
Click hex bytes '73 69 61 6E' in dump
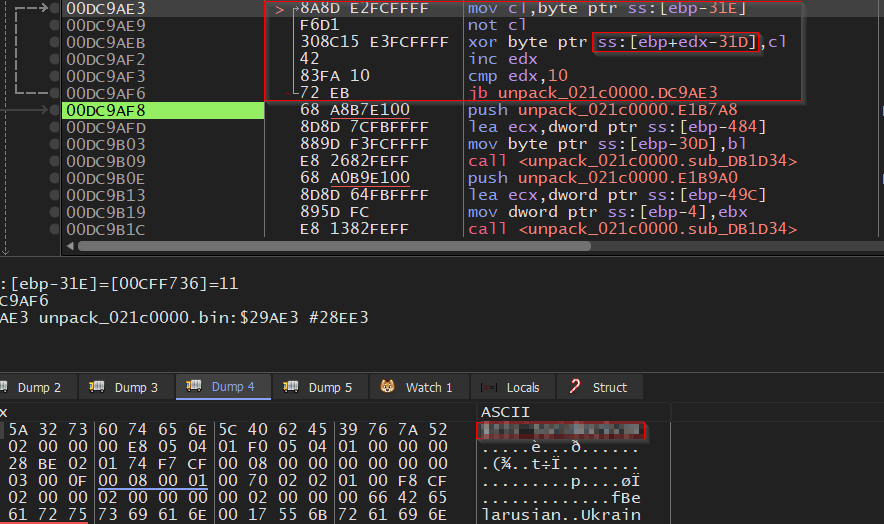coord(152,514)
